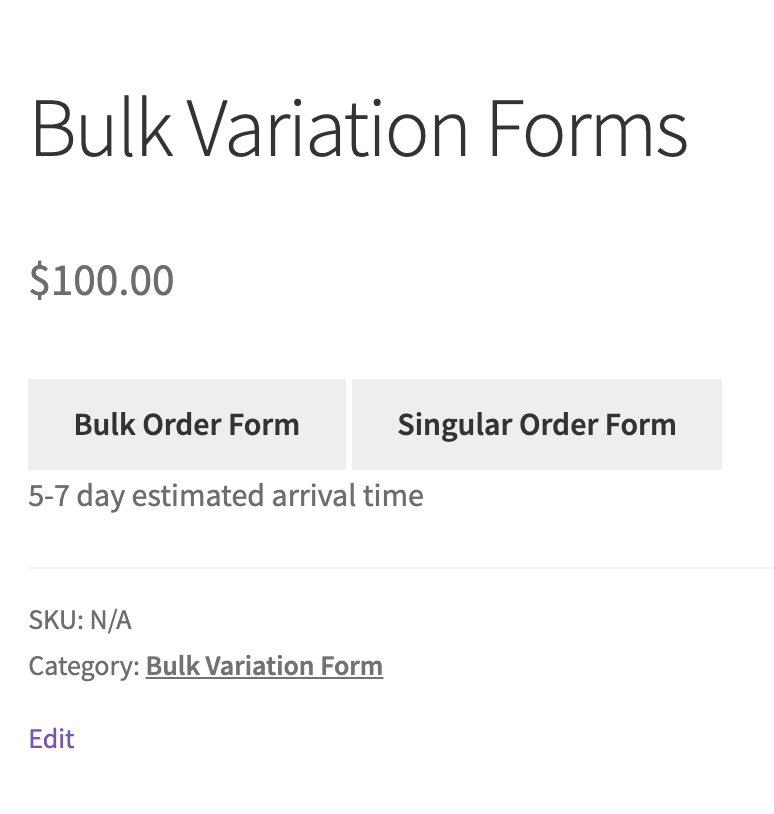Click the word "Bulk" in the page heading
This screenshot has height=814, width=774.
(x=100, y=129)
